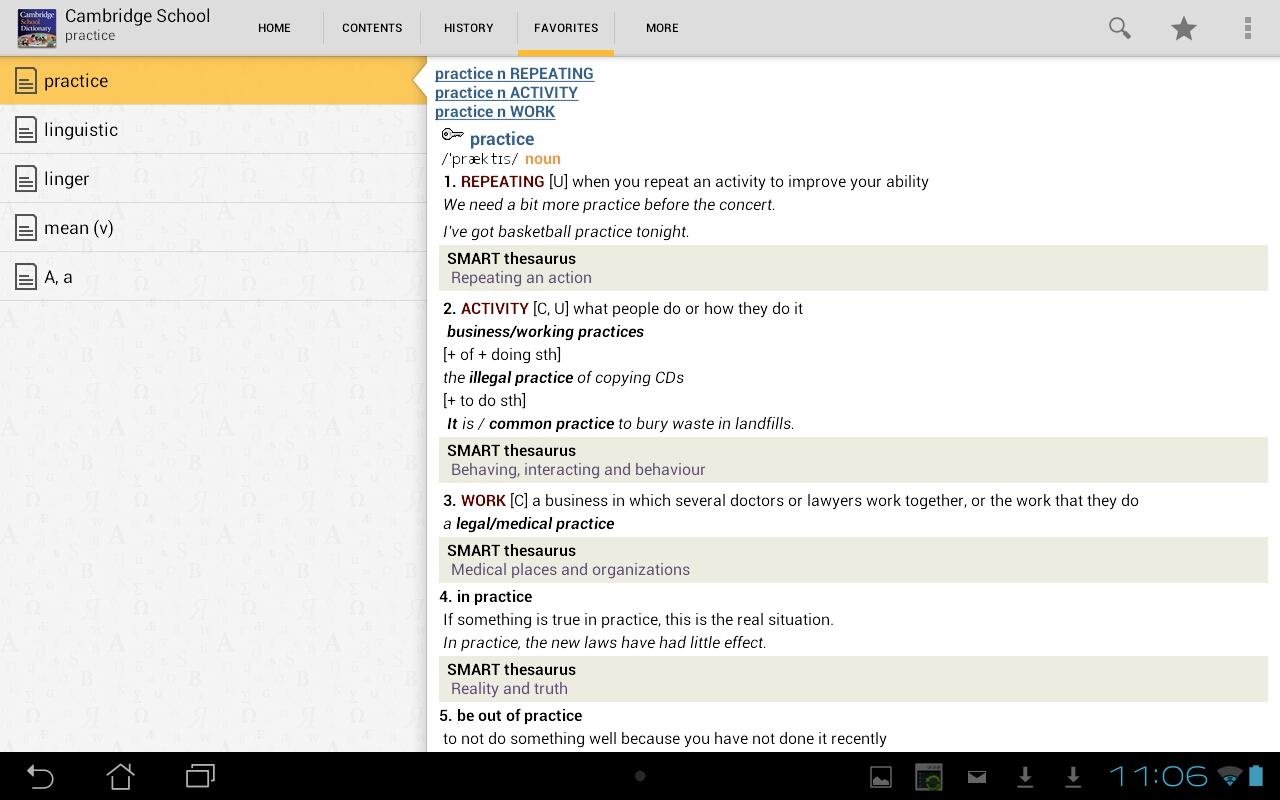Viewport: 1280px width, 800px height.
Task: Tap the second download notification icon
Action: [x=1073, y=777]
